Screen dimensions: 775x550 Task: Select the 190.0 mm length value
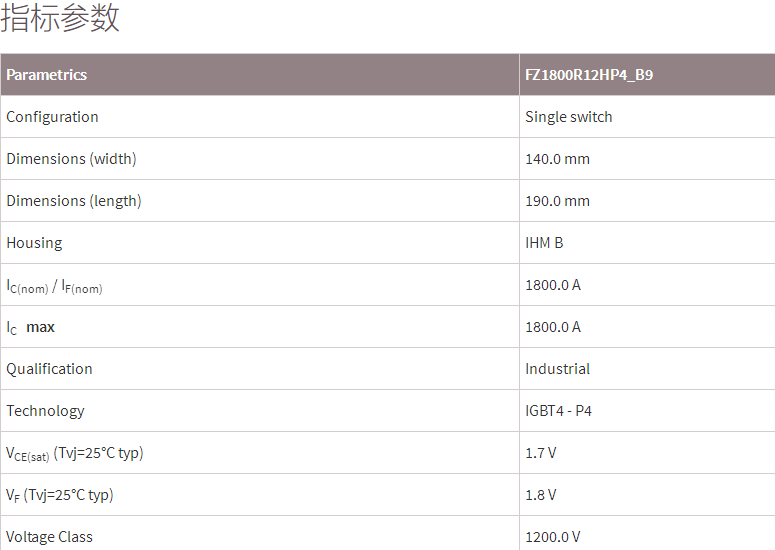coord(557,201)
